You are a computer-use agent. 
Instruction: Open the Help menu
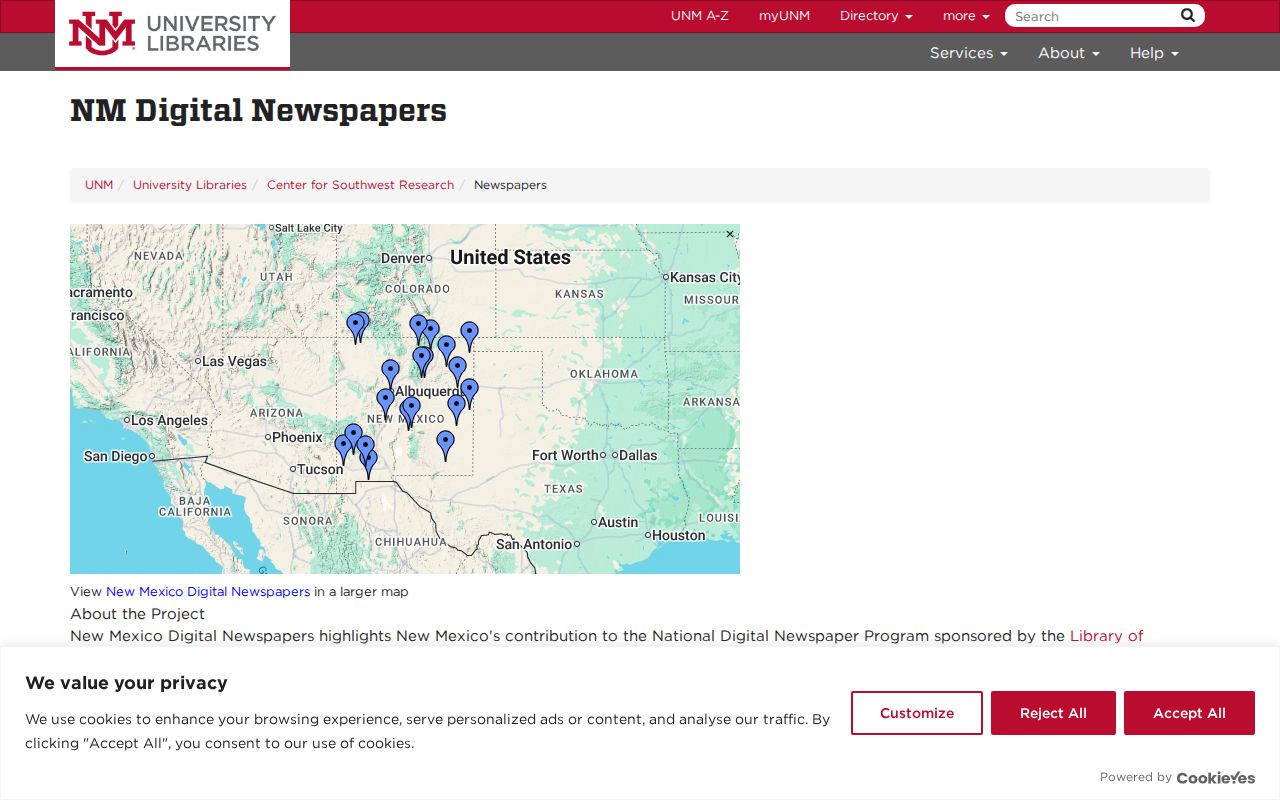click(x=1154, y=53)
